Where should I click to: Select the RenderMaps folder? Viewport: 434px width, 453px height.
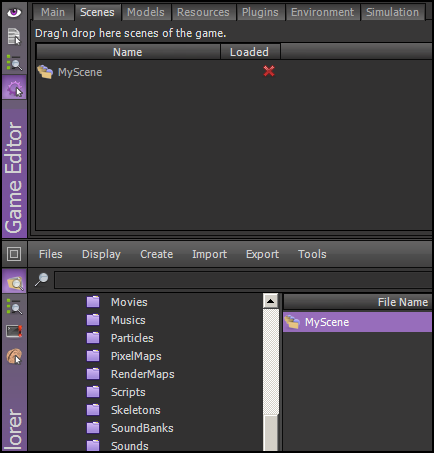pyautogui.click(x=142, y=374)
